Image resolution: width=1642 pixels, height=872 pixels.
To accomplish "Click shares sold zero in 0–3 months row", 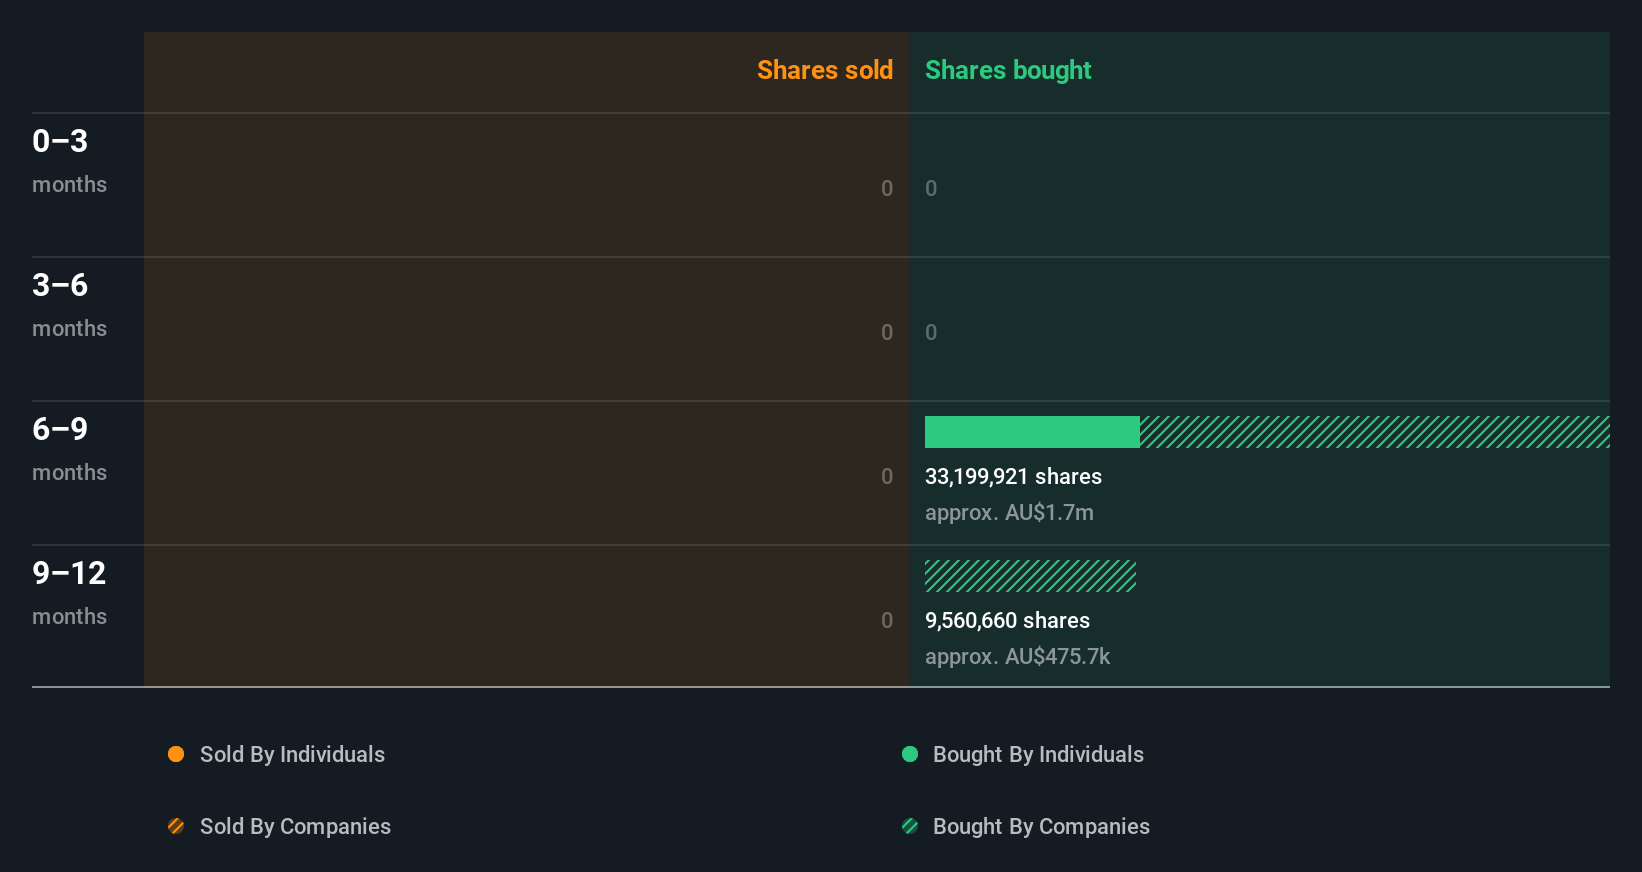I will (x=887, y=188).
